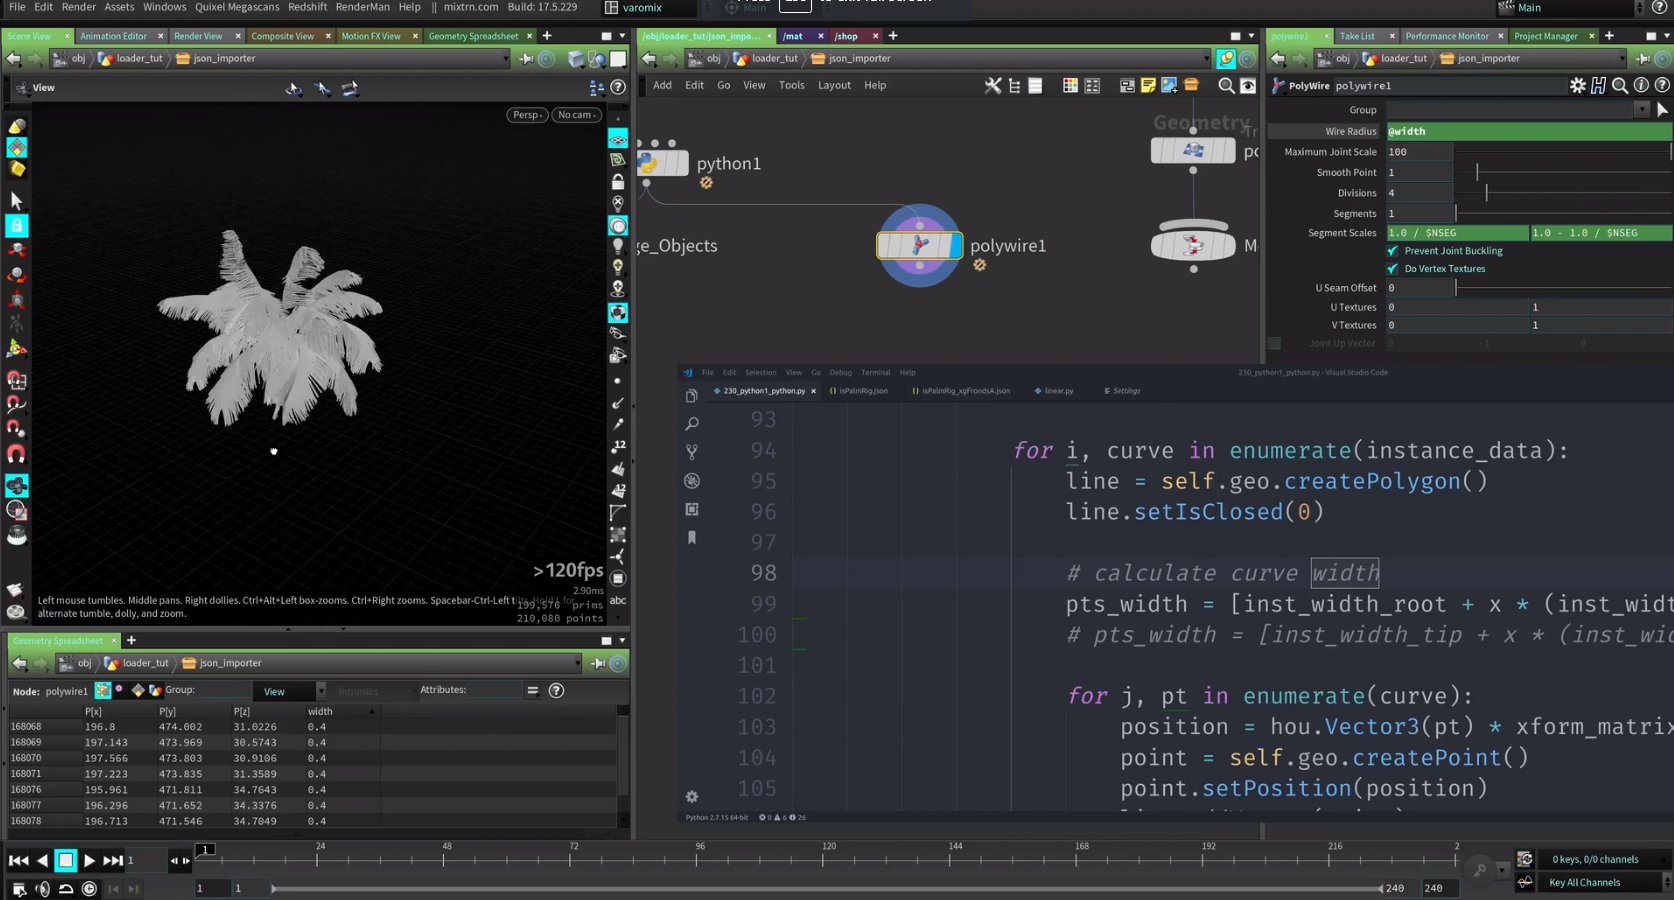Select the arrow select tool in viewport
The width and height of the screenshot is (1674, 900).
17,201
